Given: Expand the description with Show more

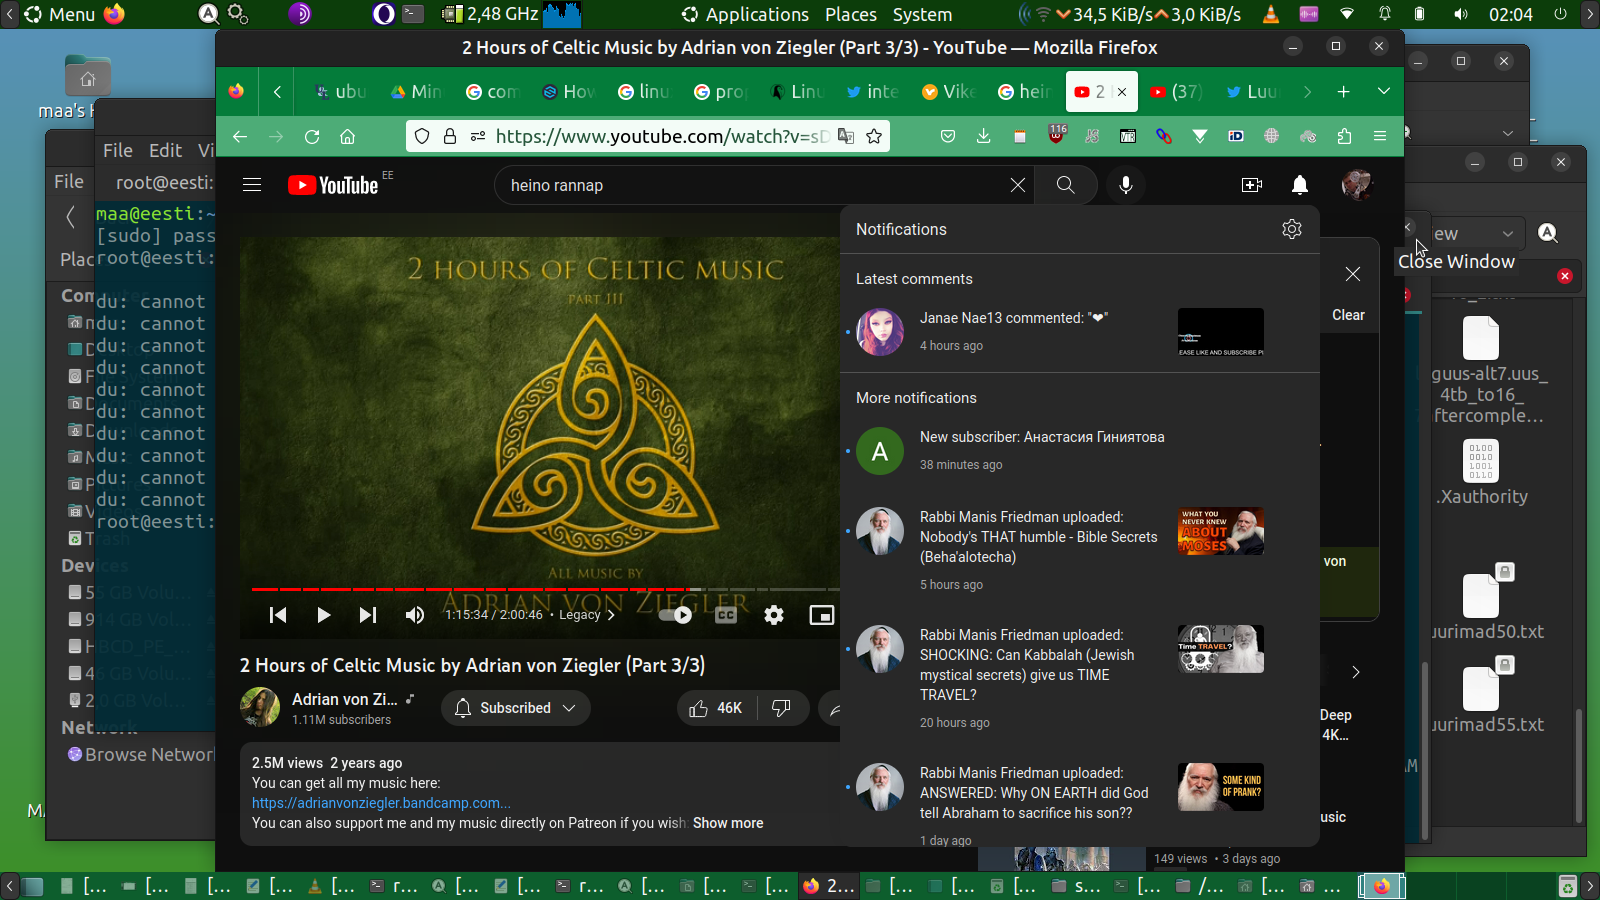Looking at the screenshot, I should (x=728, y=823).
